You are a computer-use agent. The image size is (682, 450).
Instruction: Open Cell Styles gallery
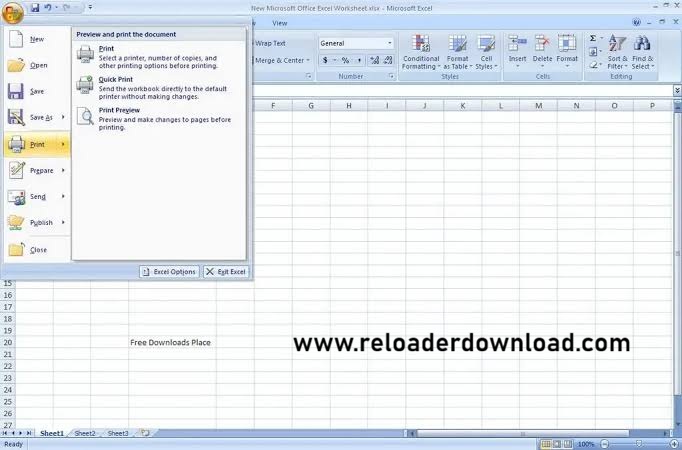[486, 52]
